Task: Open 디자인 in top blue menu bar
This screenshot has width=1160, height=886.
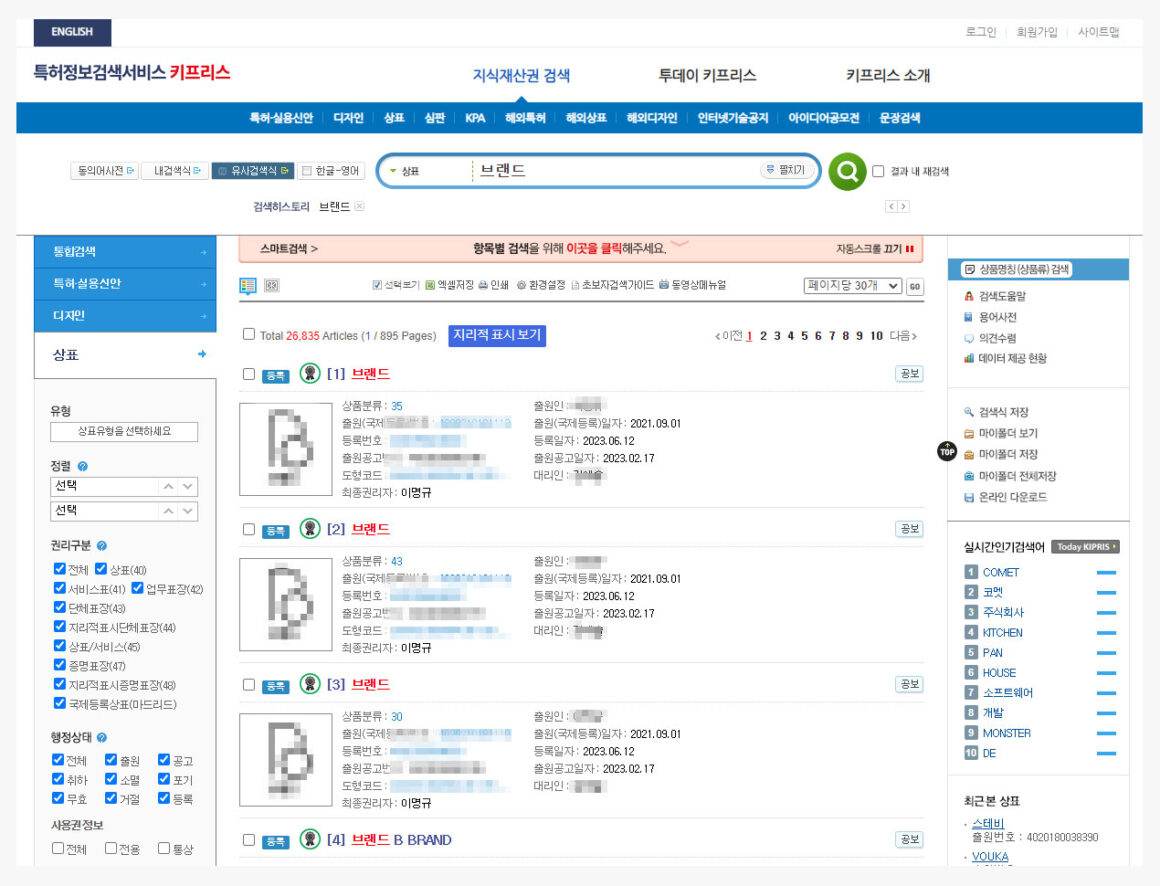Action: 348,118
